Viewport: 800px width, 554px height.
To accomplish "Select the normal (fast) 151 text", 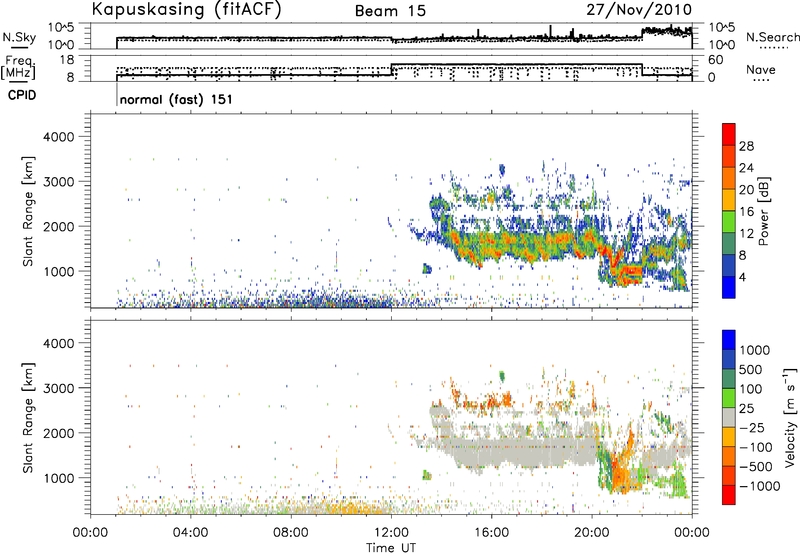I will (176, 99).
